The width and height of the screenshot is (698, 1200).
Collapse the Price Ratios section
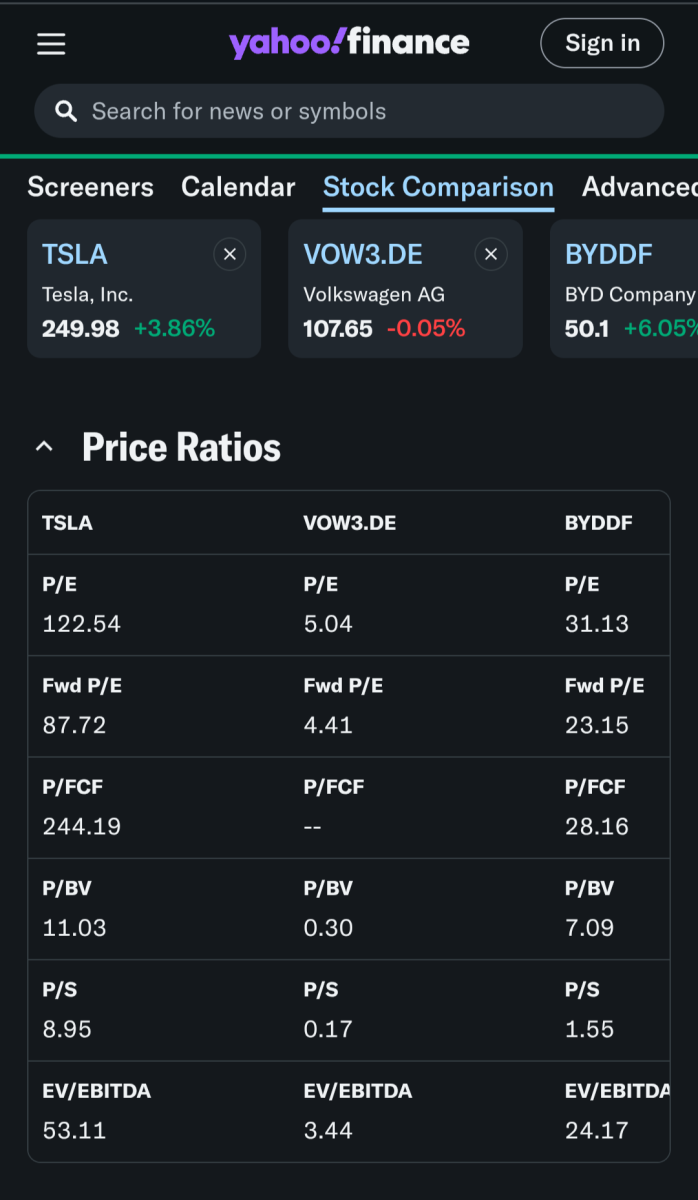tap(44, 447)
